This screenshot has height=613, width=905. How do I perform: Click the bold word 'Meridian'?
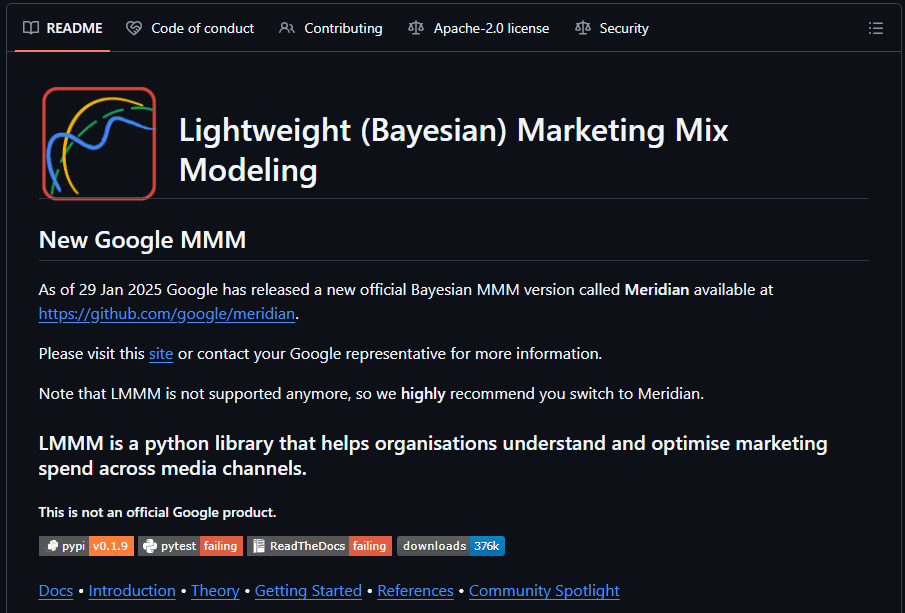tap(657, 289)
